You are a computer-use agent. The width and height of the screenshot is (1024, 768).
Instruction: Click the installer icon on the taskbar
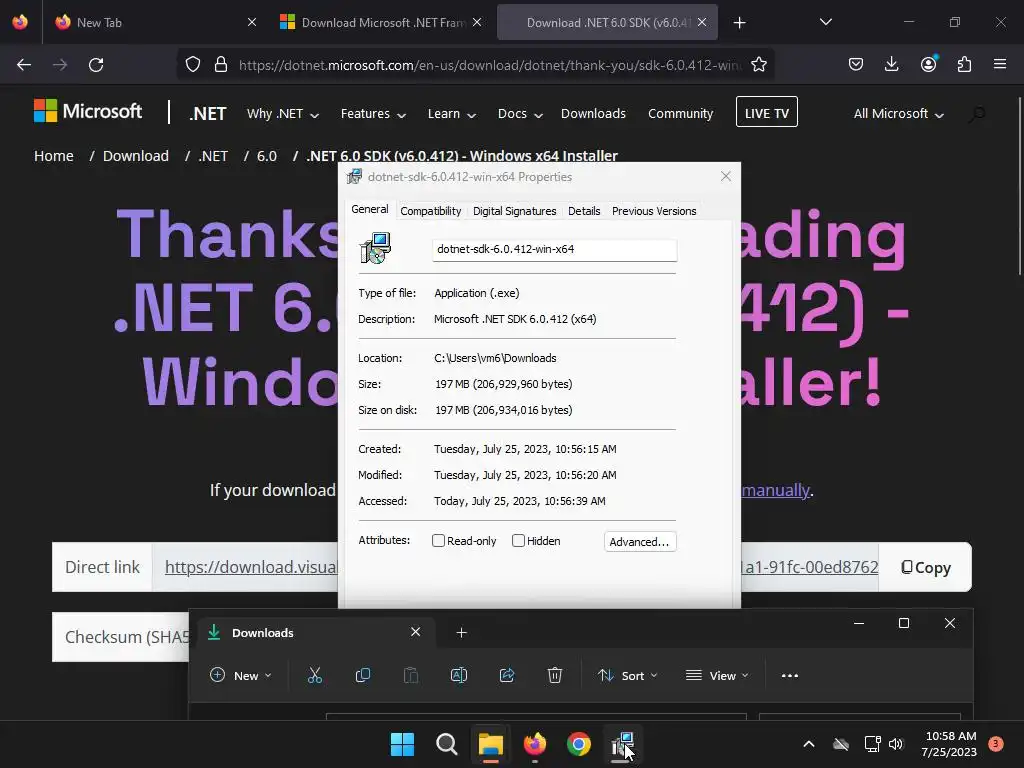pyautogui.click(x=622, y=744)
